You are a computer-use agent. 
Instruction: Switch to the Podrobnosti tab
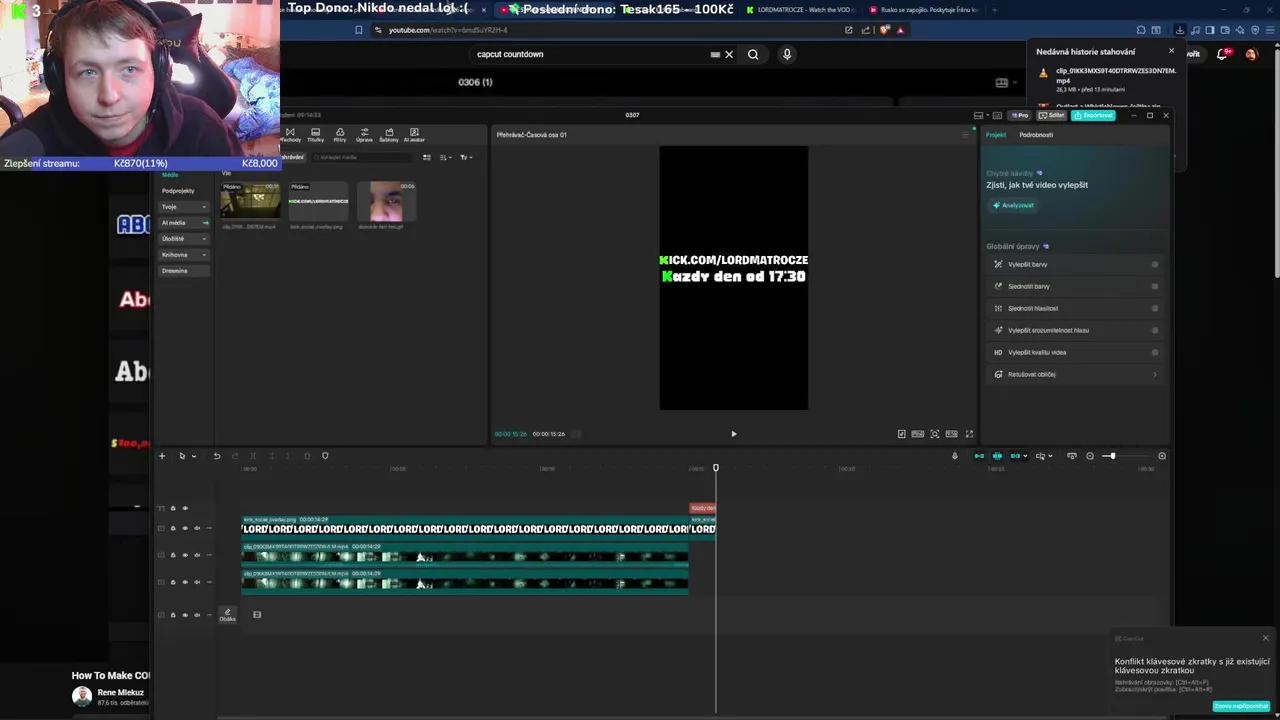(1036, 135)
